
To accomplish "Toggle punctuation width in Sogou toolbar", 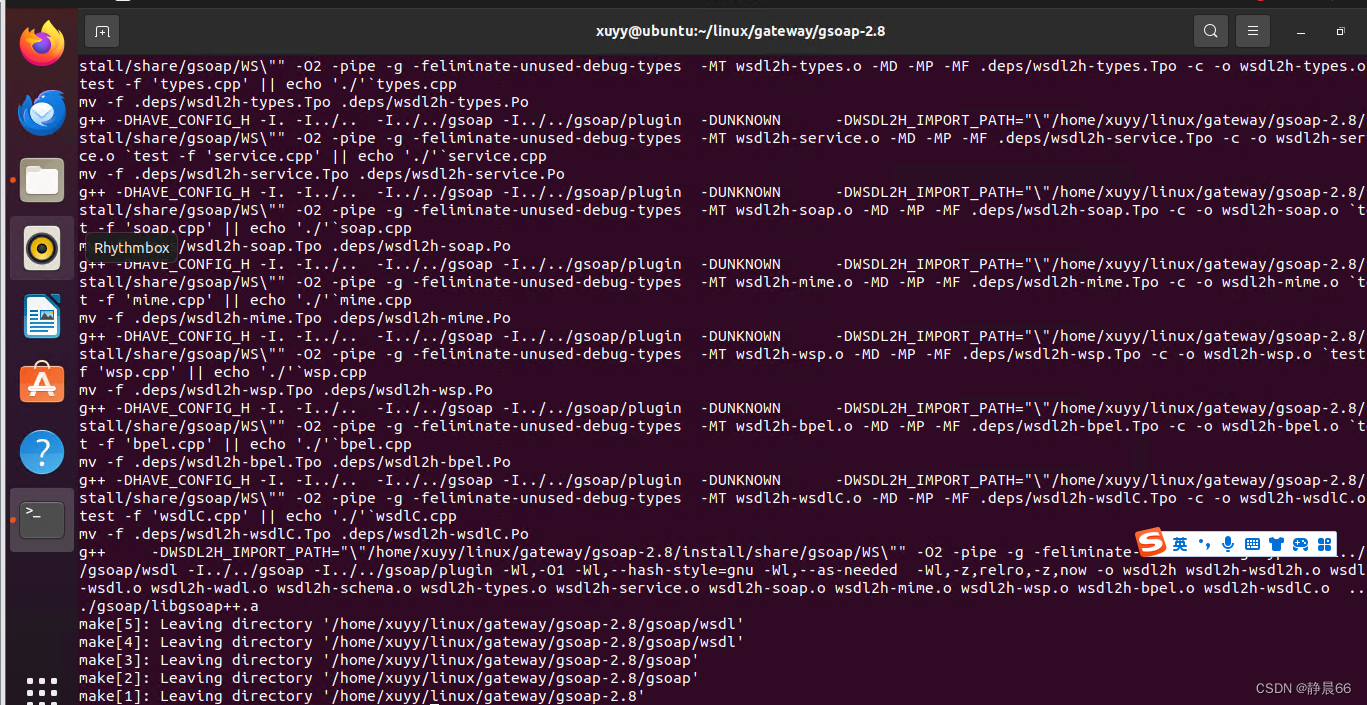I will [x=1204, y=543].
